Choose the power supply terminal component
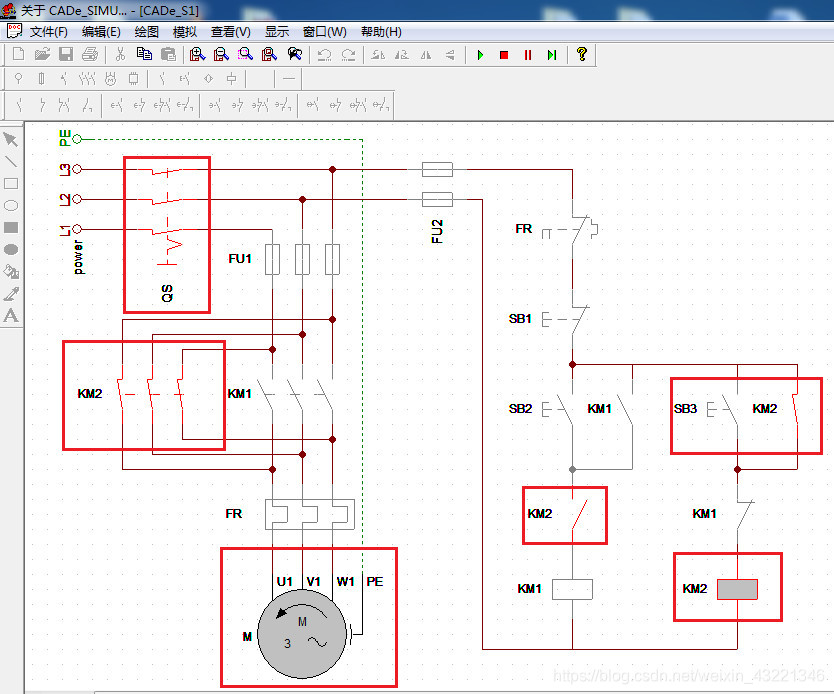The width and height of the screenshot is (834, 694). click(18, 79)
